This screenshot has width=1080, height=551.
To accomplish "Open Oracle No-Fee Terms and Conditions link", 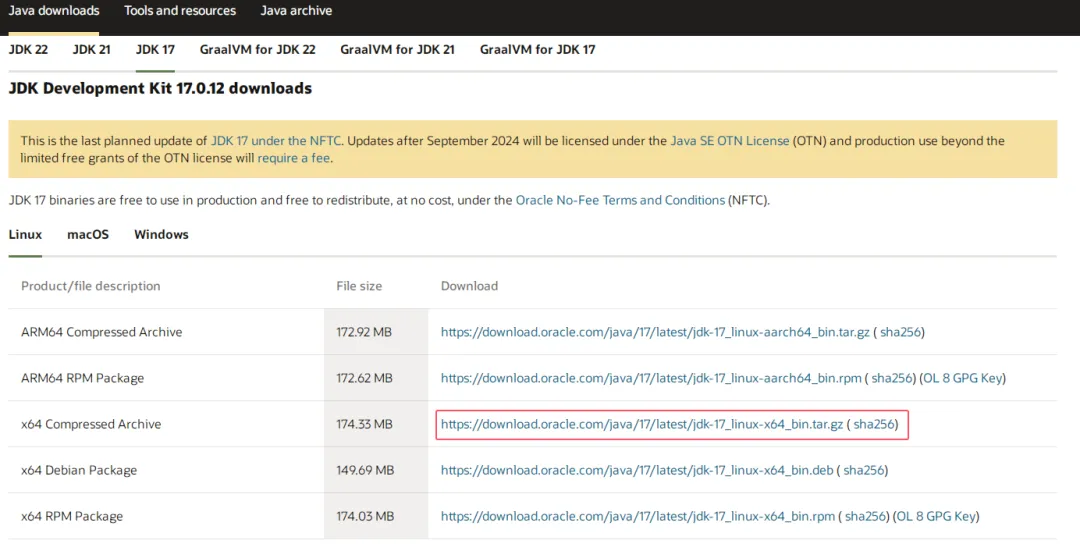I will pos(620,200).
